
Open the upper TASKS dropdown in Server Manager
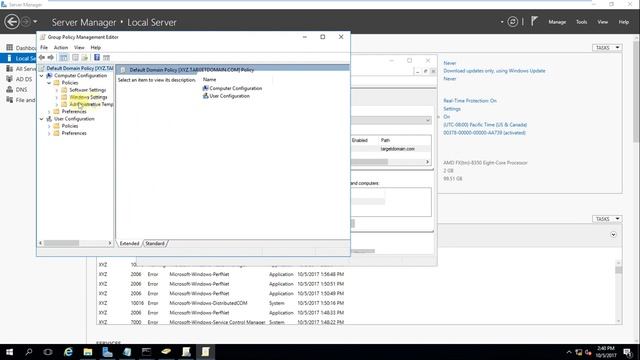(x=607, y=48)
